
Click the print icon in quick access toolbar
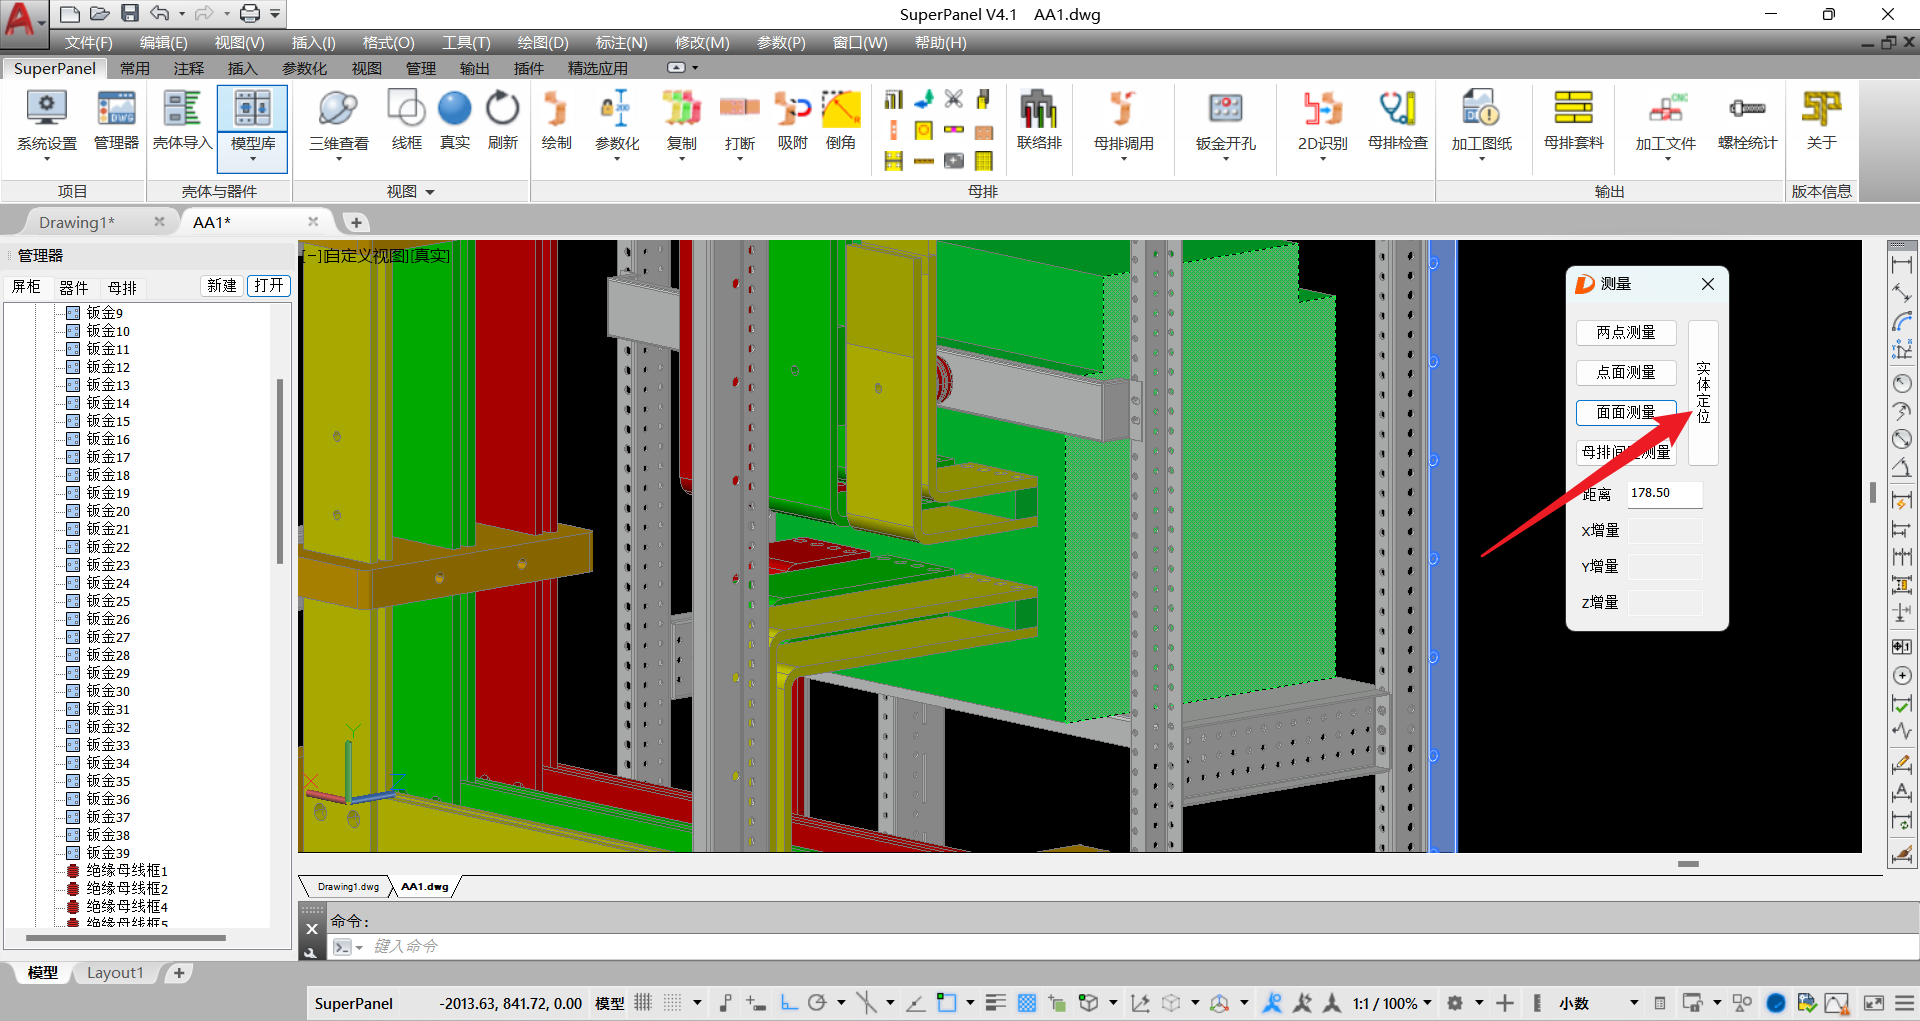tap(250, 13)
